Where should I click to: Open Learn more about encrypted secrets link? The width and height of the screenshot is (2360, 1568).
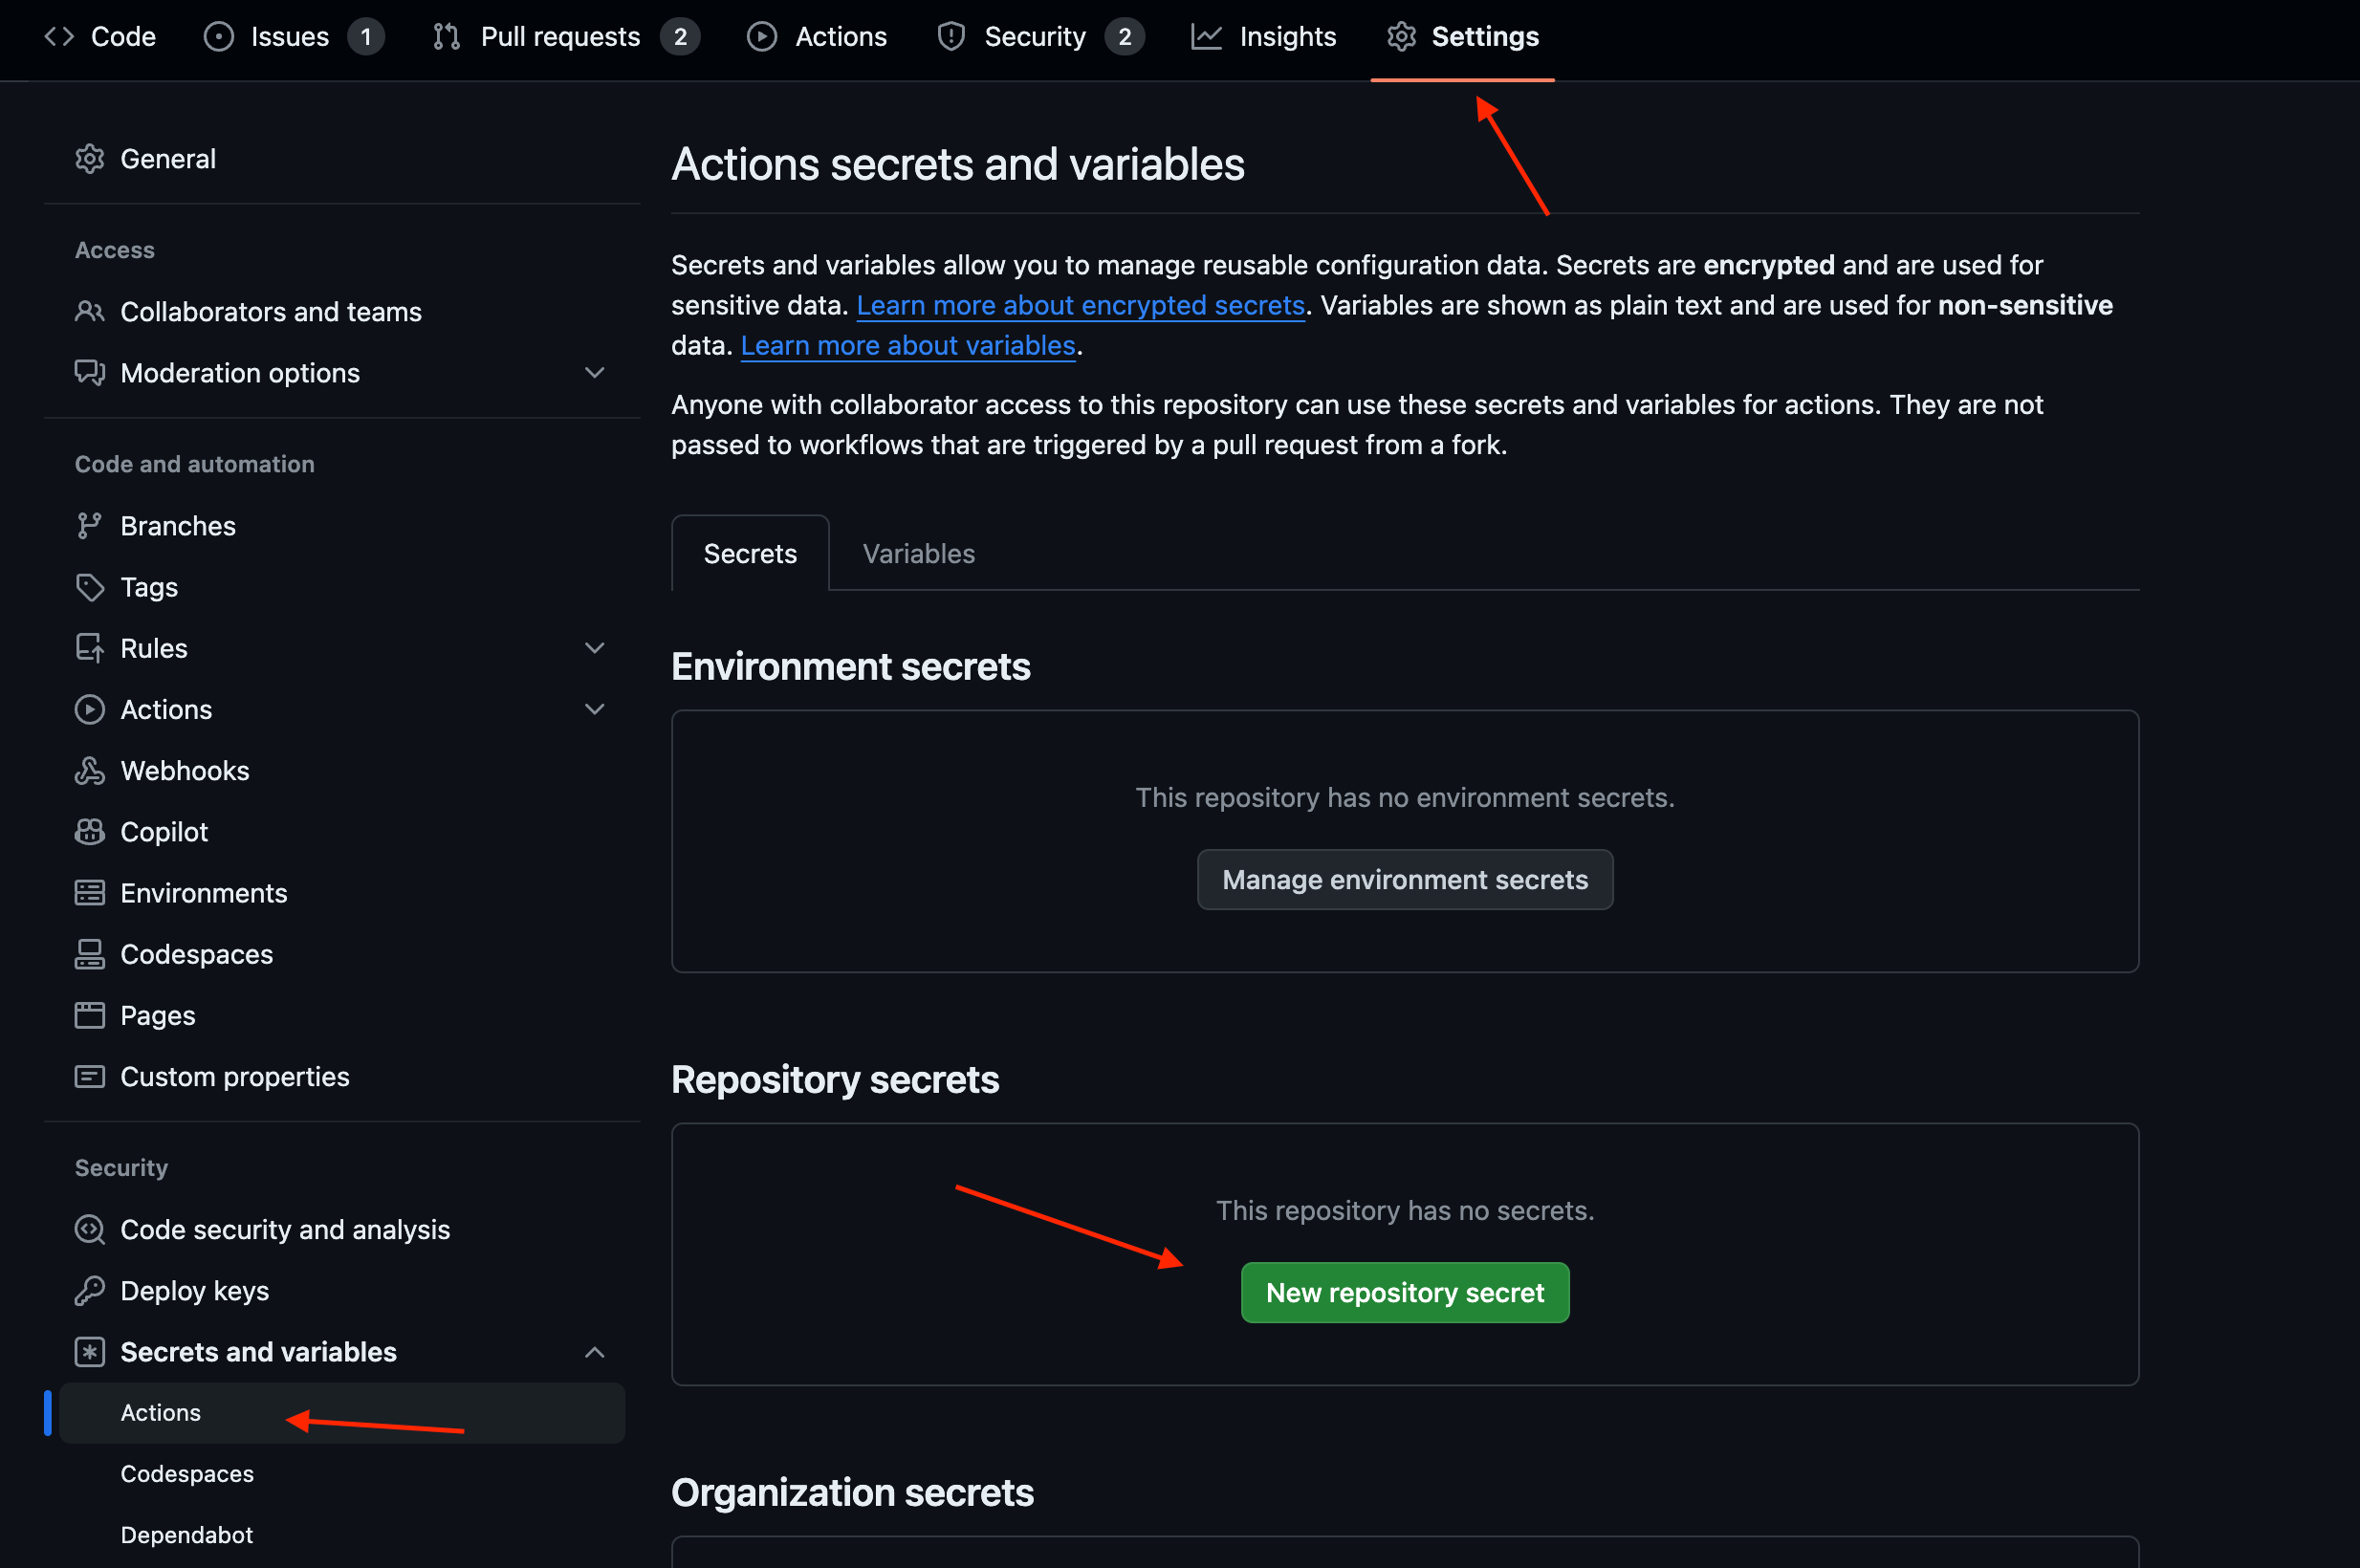coord(1080,305)
